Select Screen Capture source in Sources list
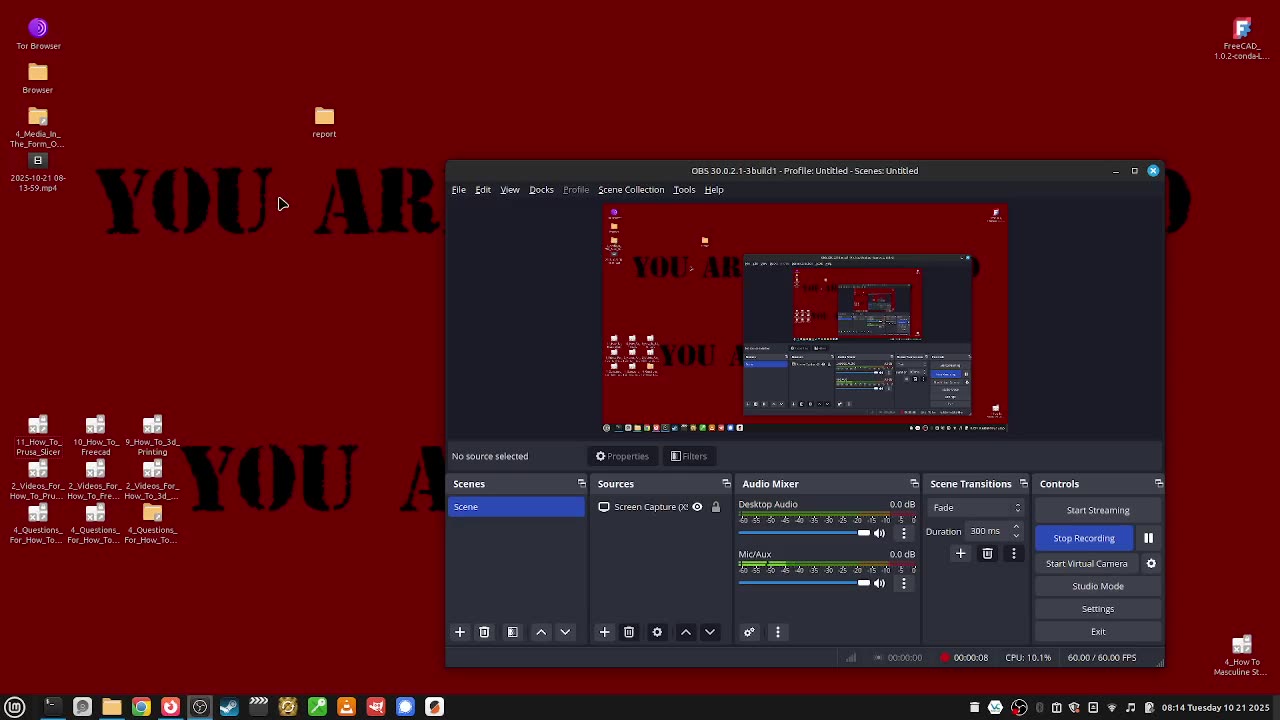 coord(660,507)
